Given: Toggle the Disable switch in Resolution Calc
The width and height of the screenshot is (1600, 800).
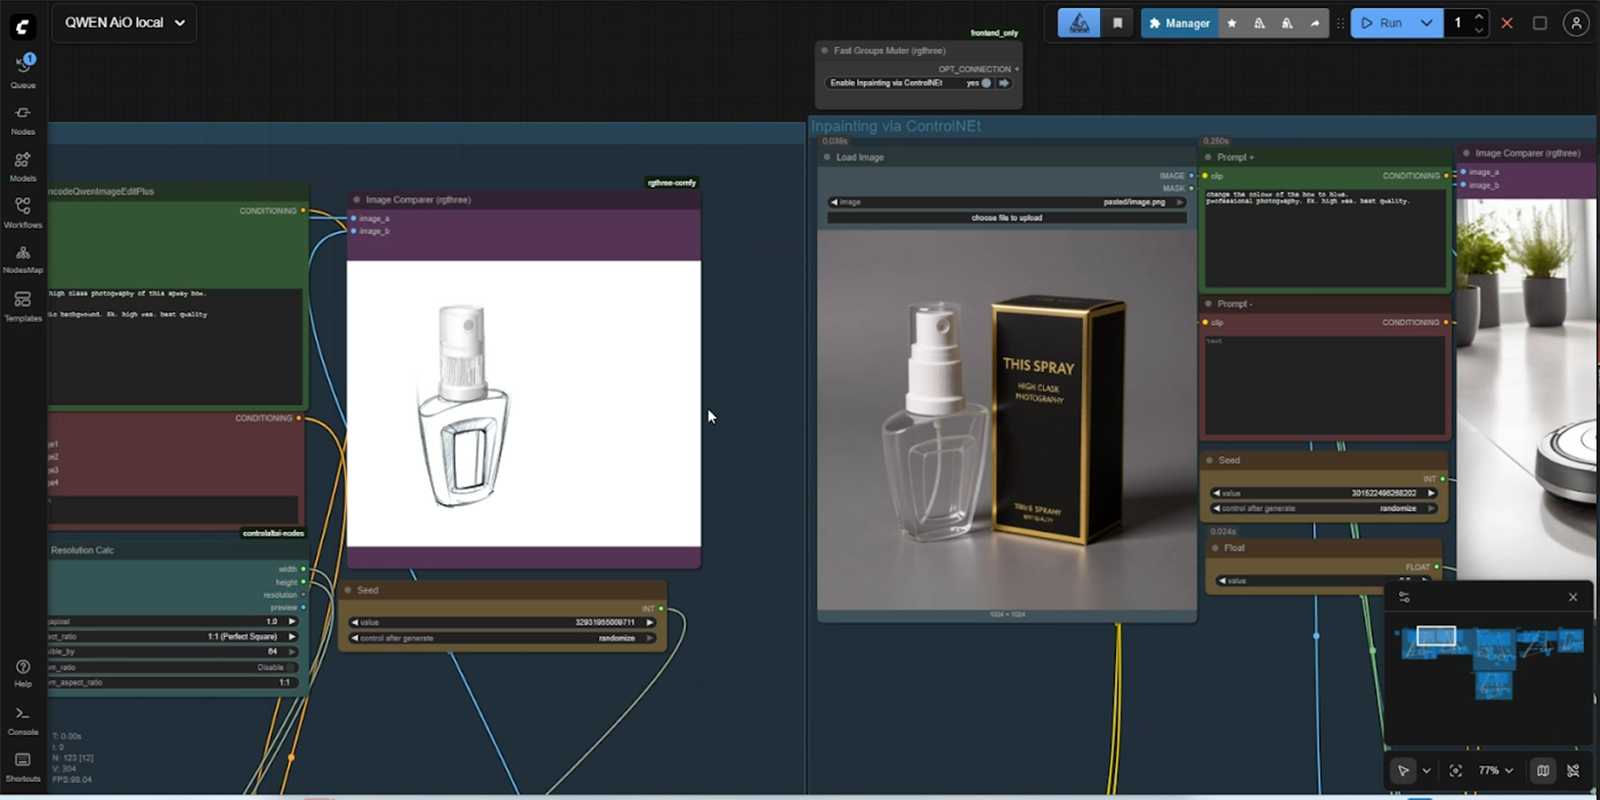Looking at the screenshot, I should (291, 667).
